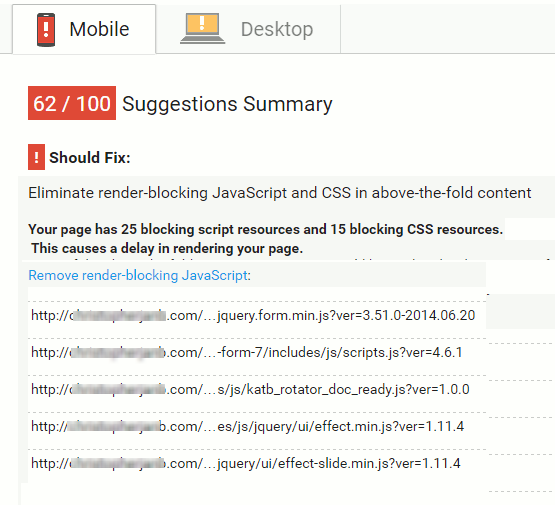Click the 62 / 100 score badge
Image resolution: width=555 pixels, height=505 pixels.
point(72,103)
